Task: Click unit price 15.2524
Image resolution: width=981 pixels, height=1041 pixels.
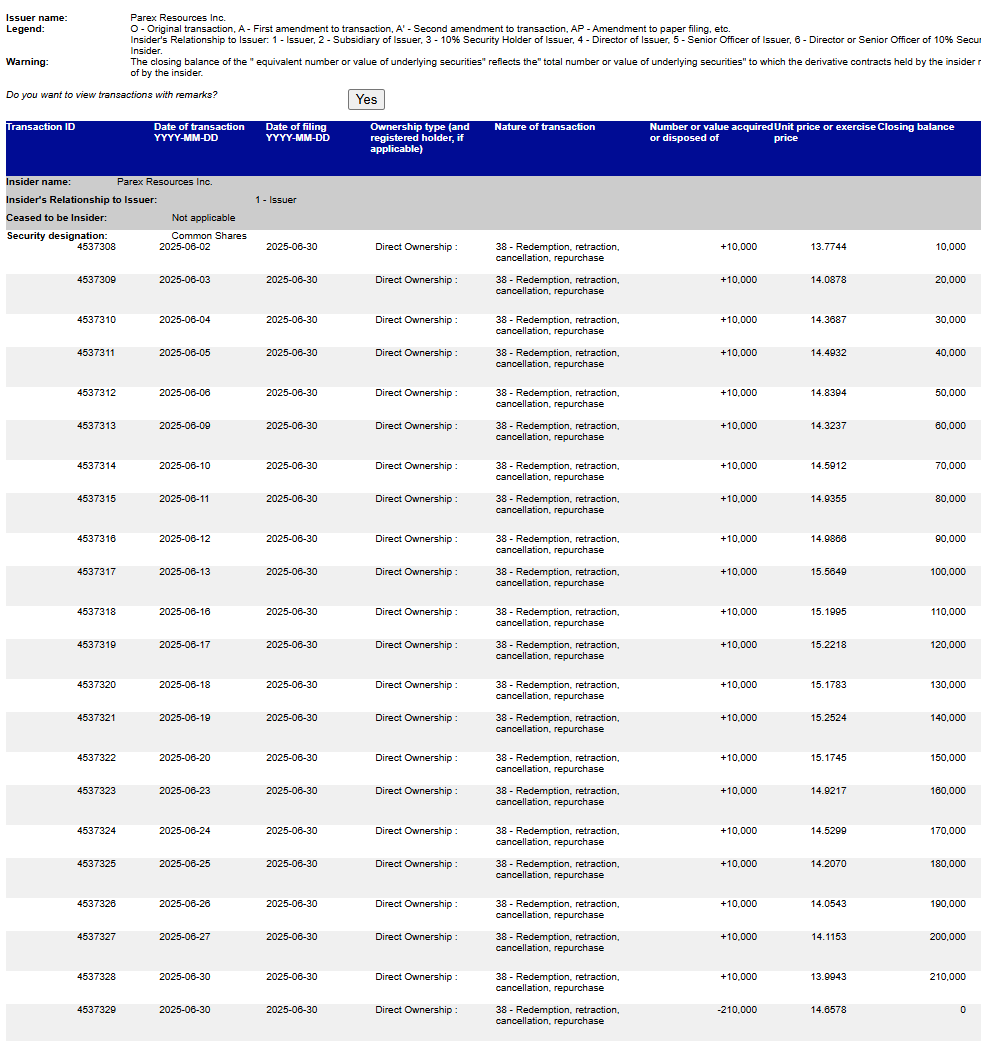Action: pos(828,718)
